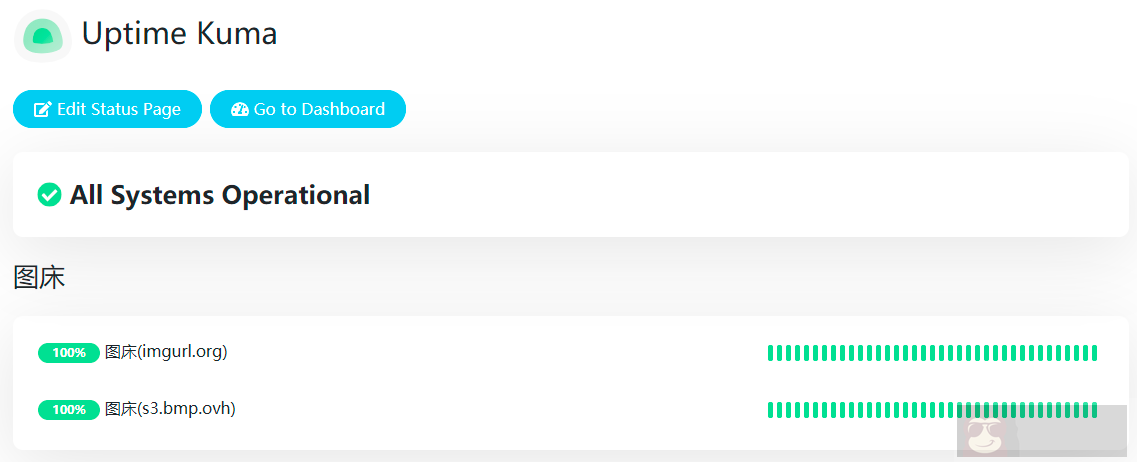Screen dimensions: 1137x462
Task: Open Edit Status Page
Action: coord(107,109)
